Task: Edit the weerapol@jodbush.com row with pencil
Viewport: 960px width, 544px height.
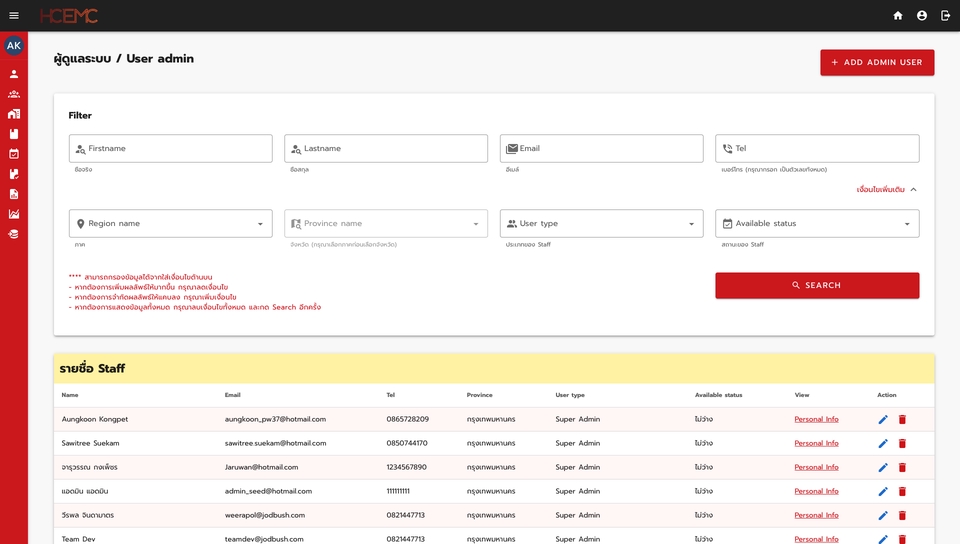Action: pyautogui.click(x=883, y=515)
